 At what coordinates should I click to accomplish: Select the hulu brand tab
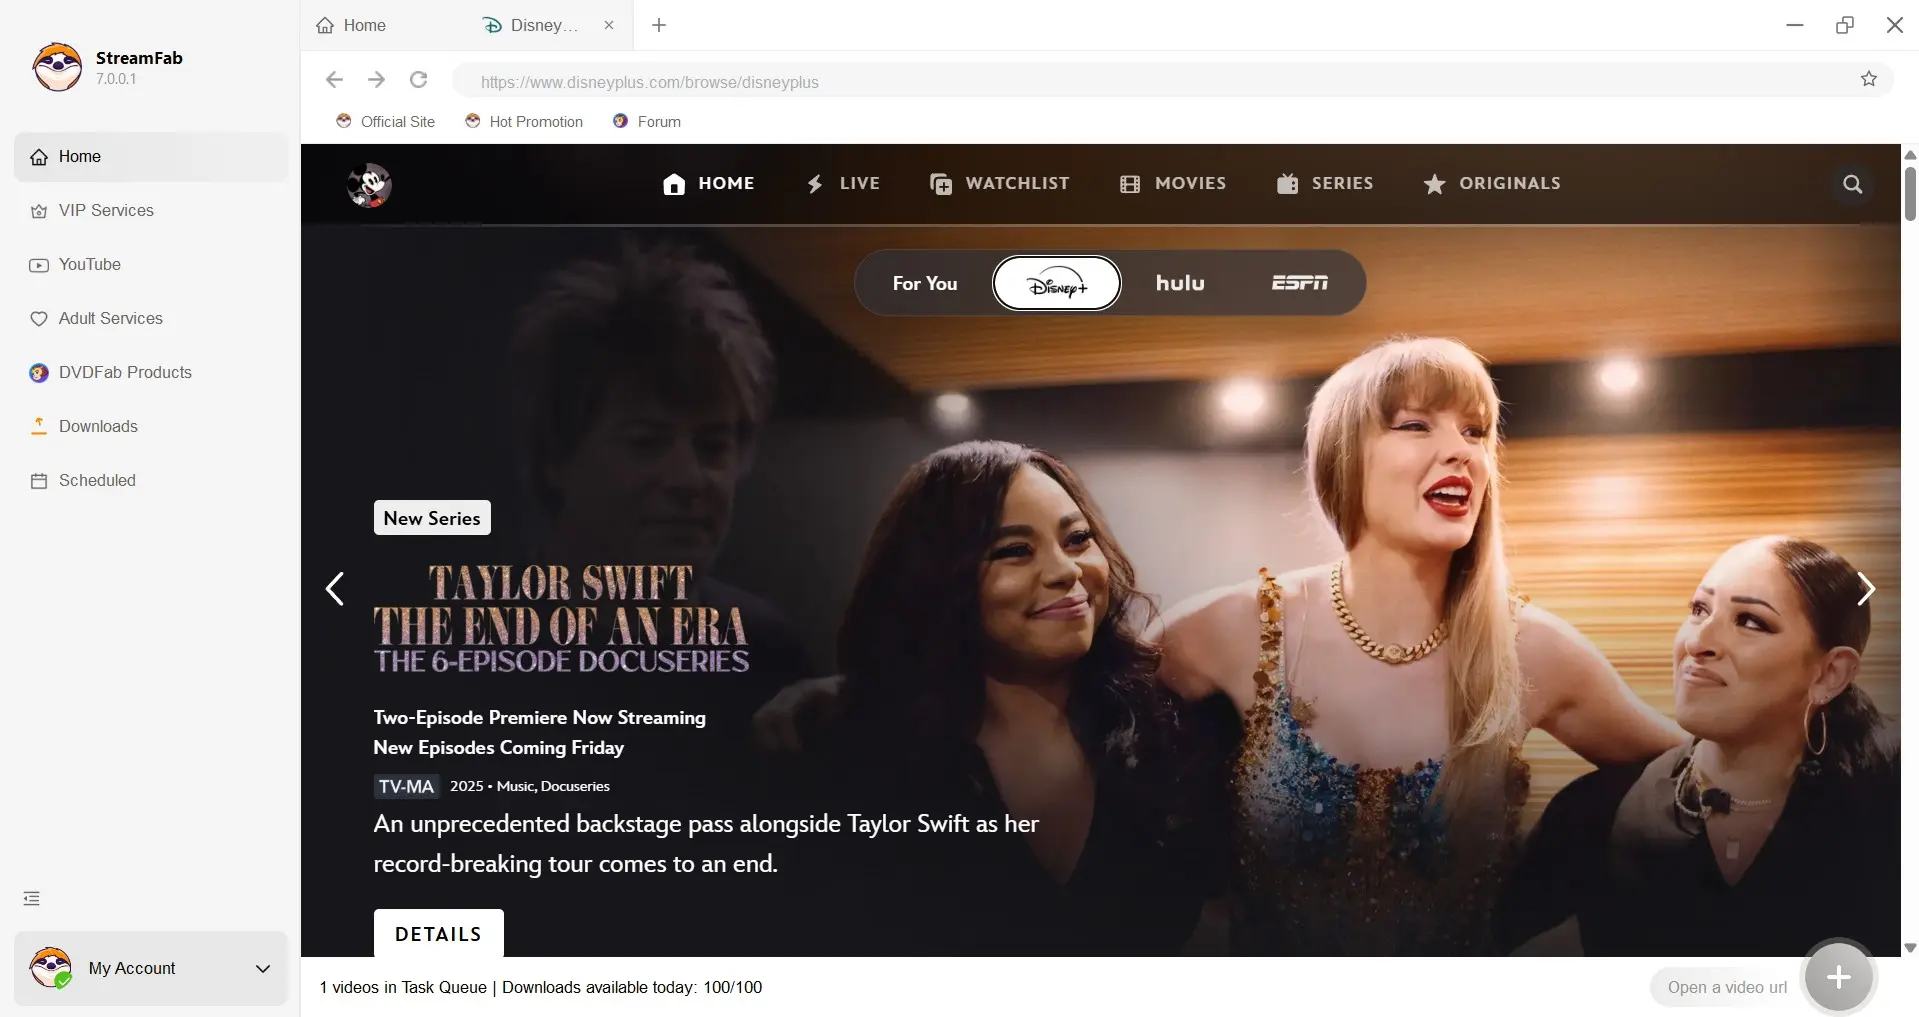1180,283
